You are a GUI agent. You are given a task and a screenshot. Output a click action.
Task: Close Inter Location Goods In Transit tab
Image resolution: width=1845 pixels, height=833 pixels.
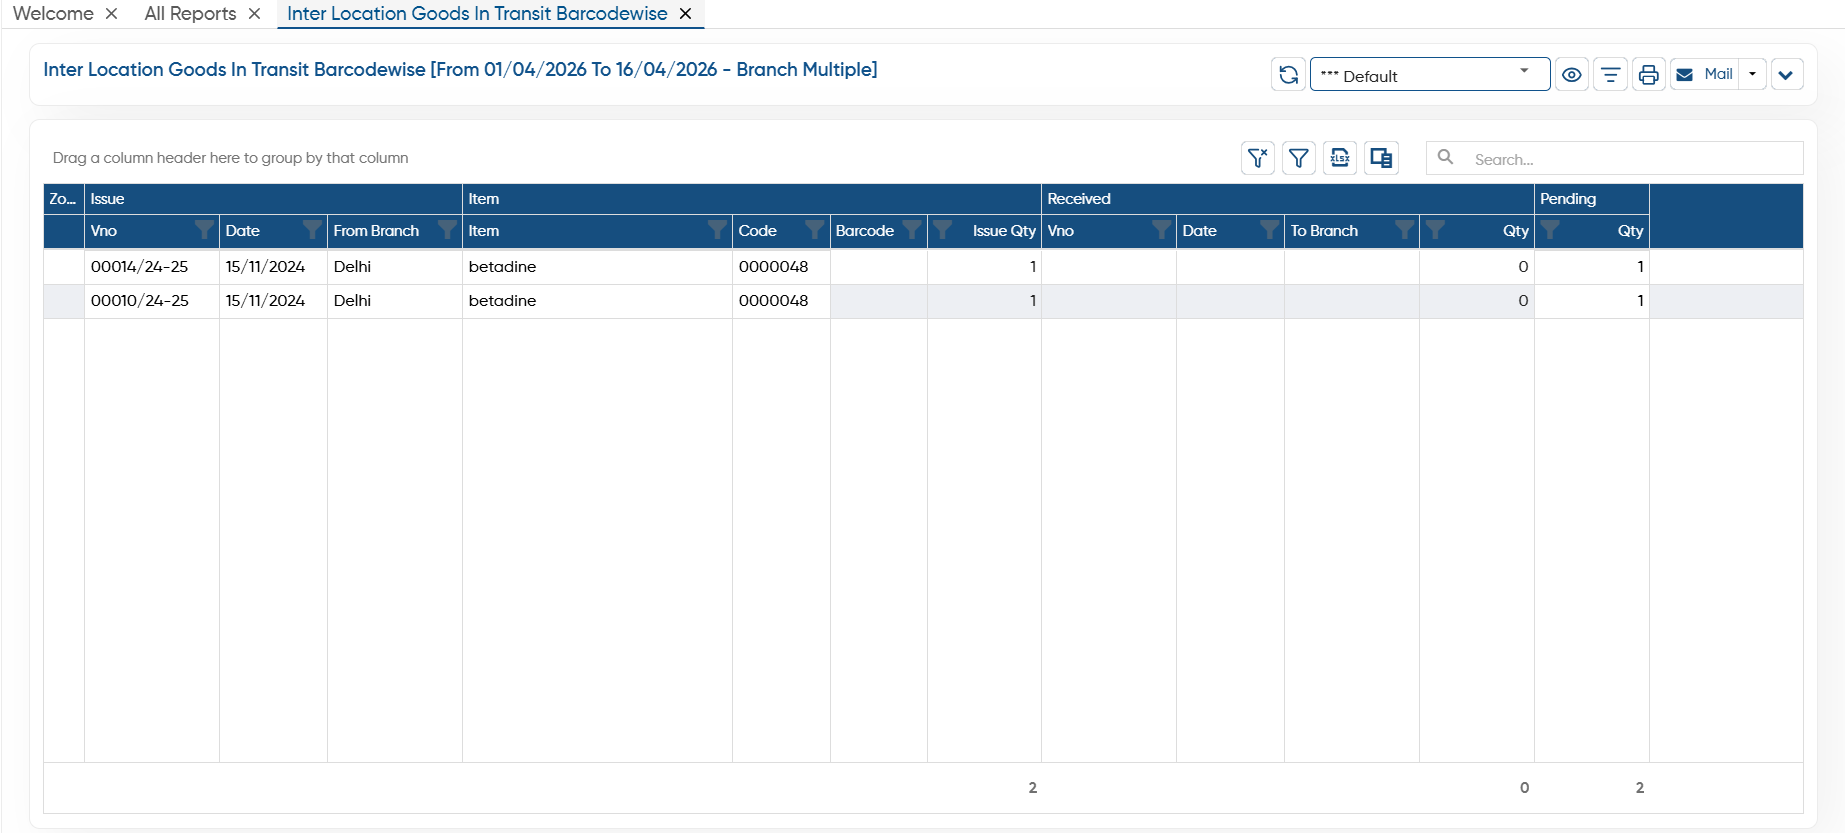(685, 14)
